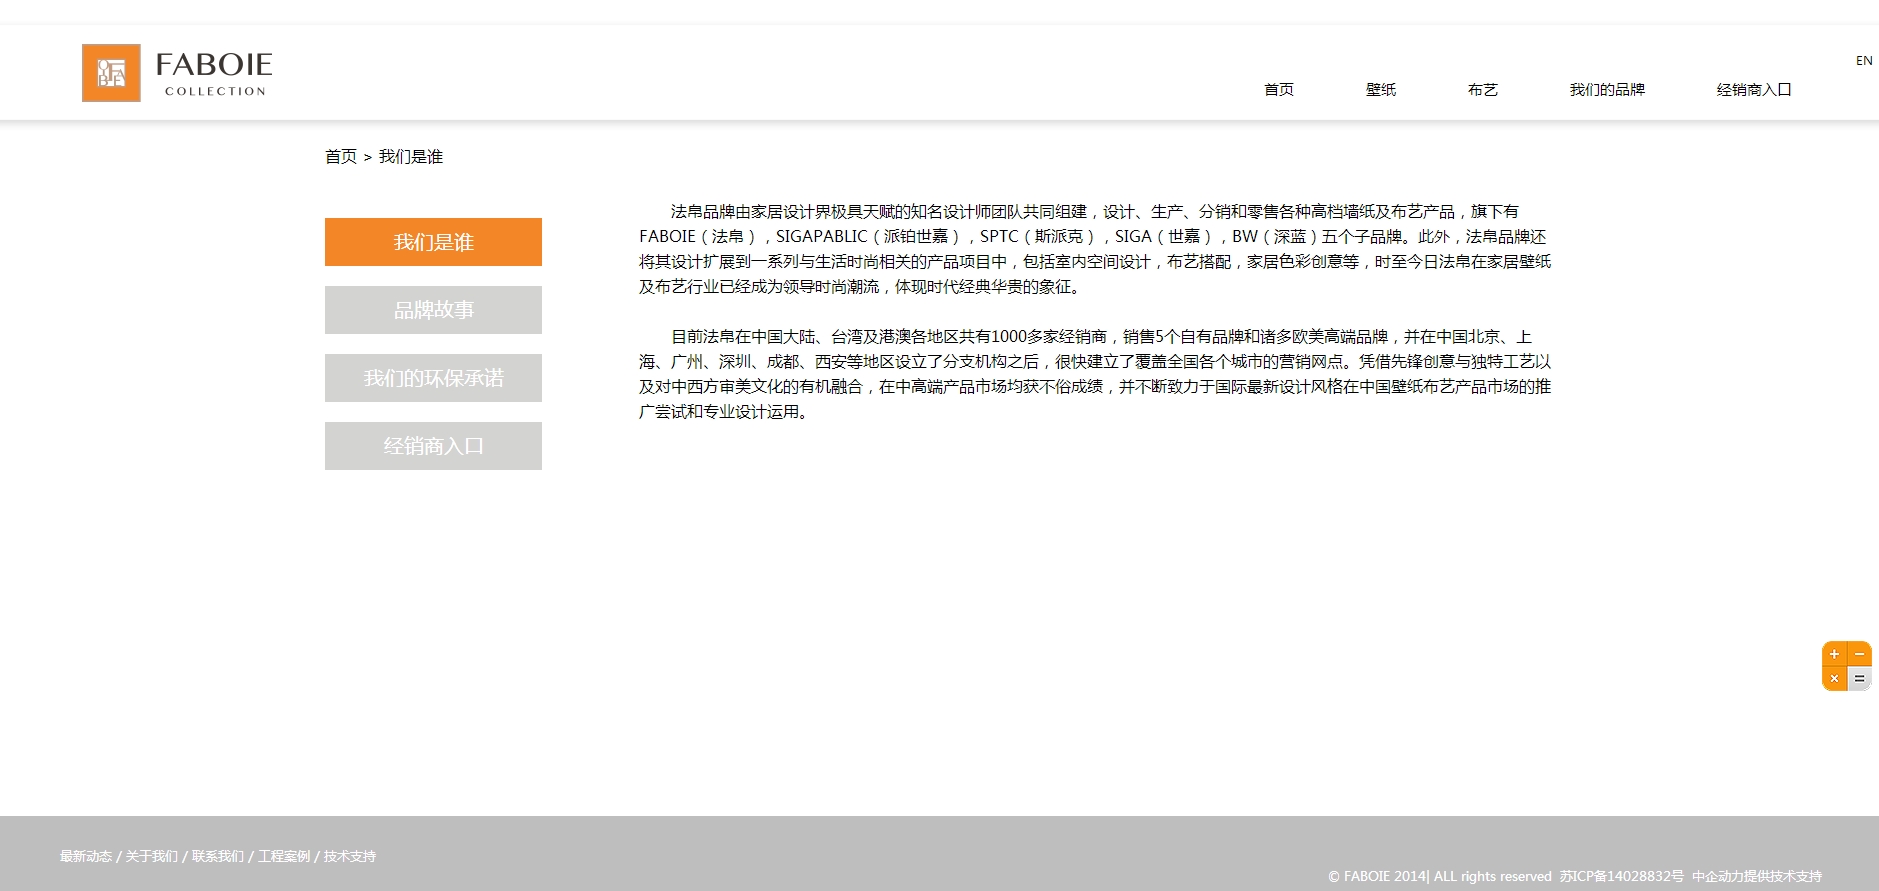Click 中企动力提供技术支持 footer link
The height and width of the screenshot is (891, 1879).
(1757, 876)
